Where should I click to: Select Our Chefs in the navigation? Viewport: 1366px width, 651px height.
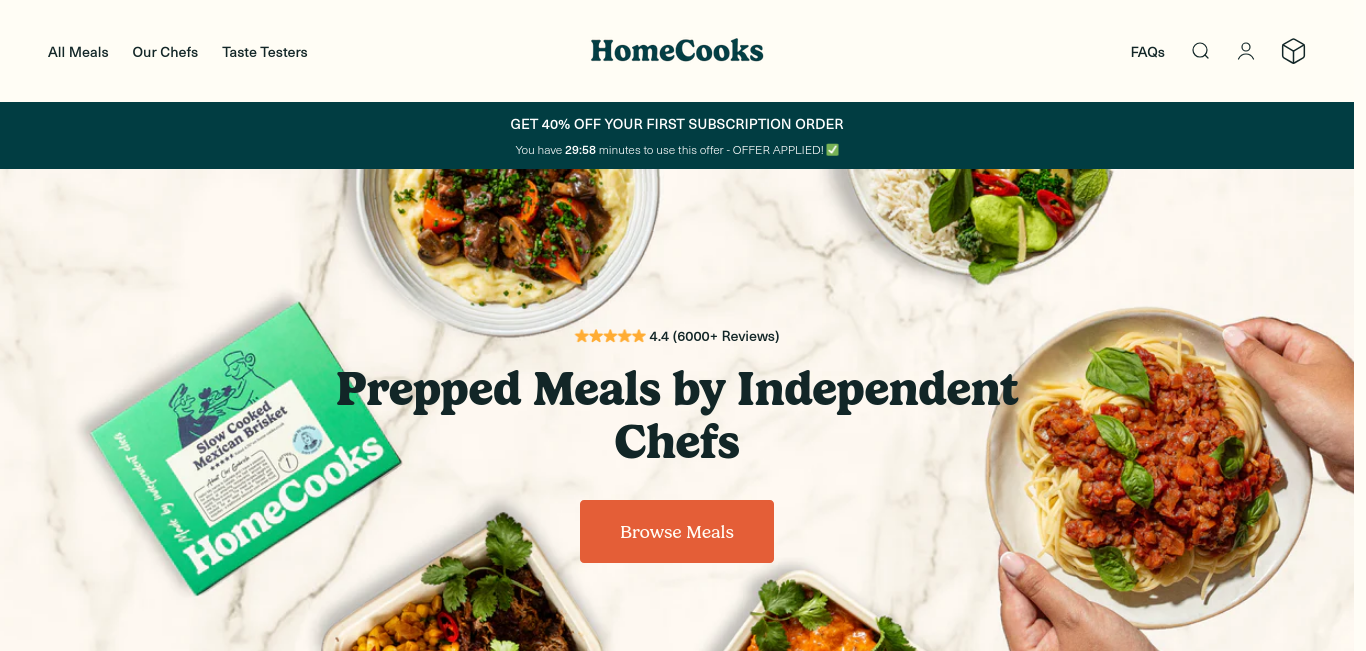click(165, 52)
